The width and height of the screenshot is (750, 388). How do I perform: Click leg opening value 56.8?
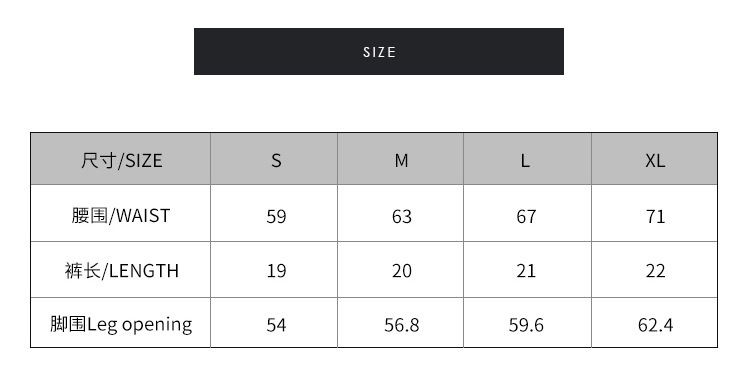(401, 325)
